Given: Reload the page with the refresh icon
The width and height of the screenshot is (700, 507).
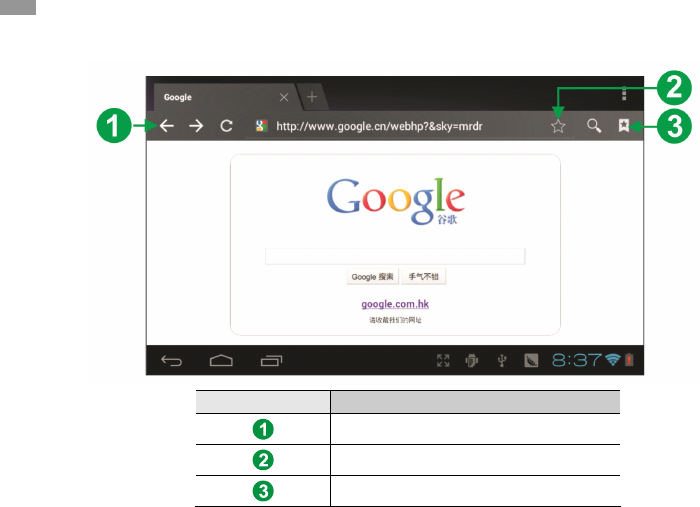Looking at the screenshot, I should pos(226,126).
